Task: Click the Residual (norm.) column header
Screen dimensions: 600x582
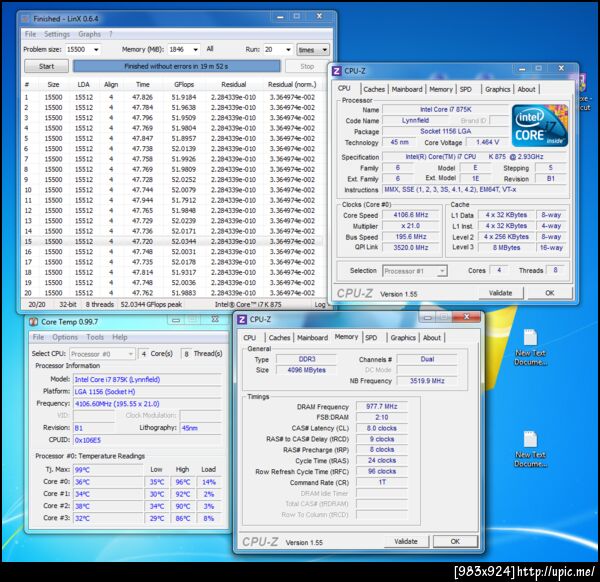Action: 292,85
